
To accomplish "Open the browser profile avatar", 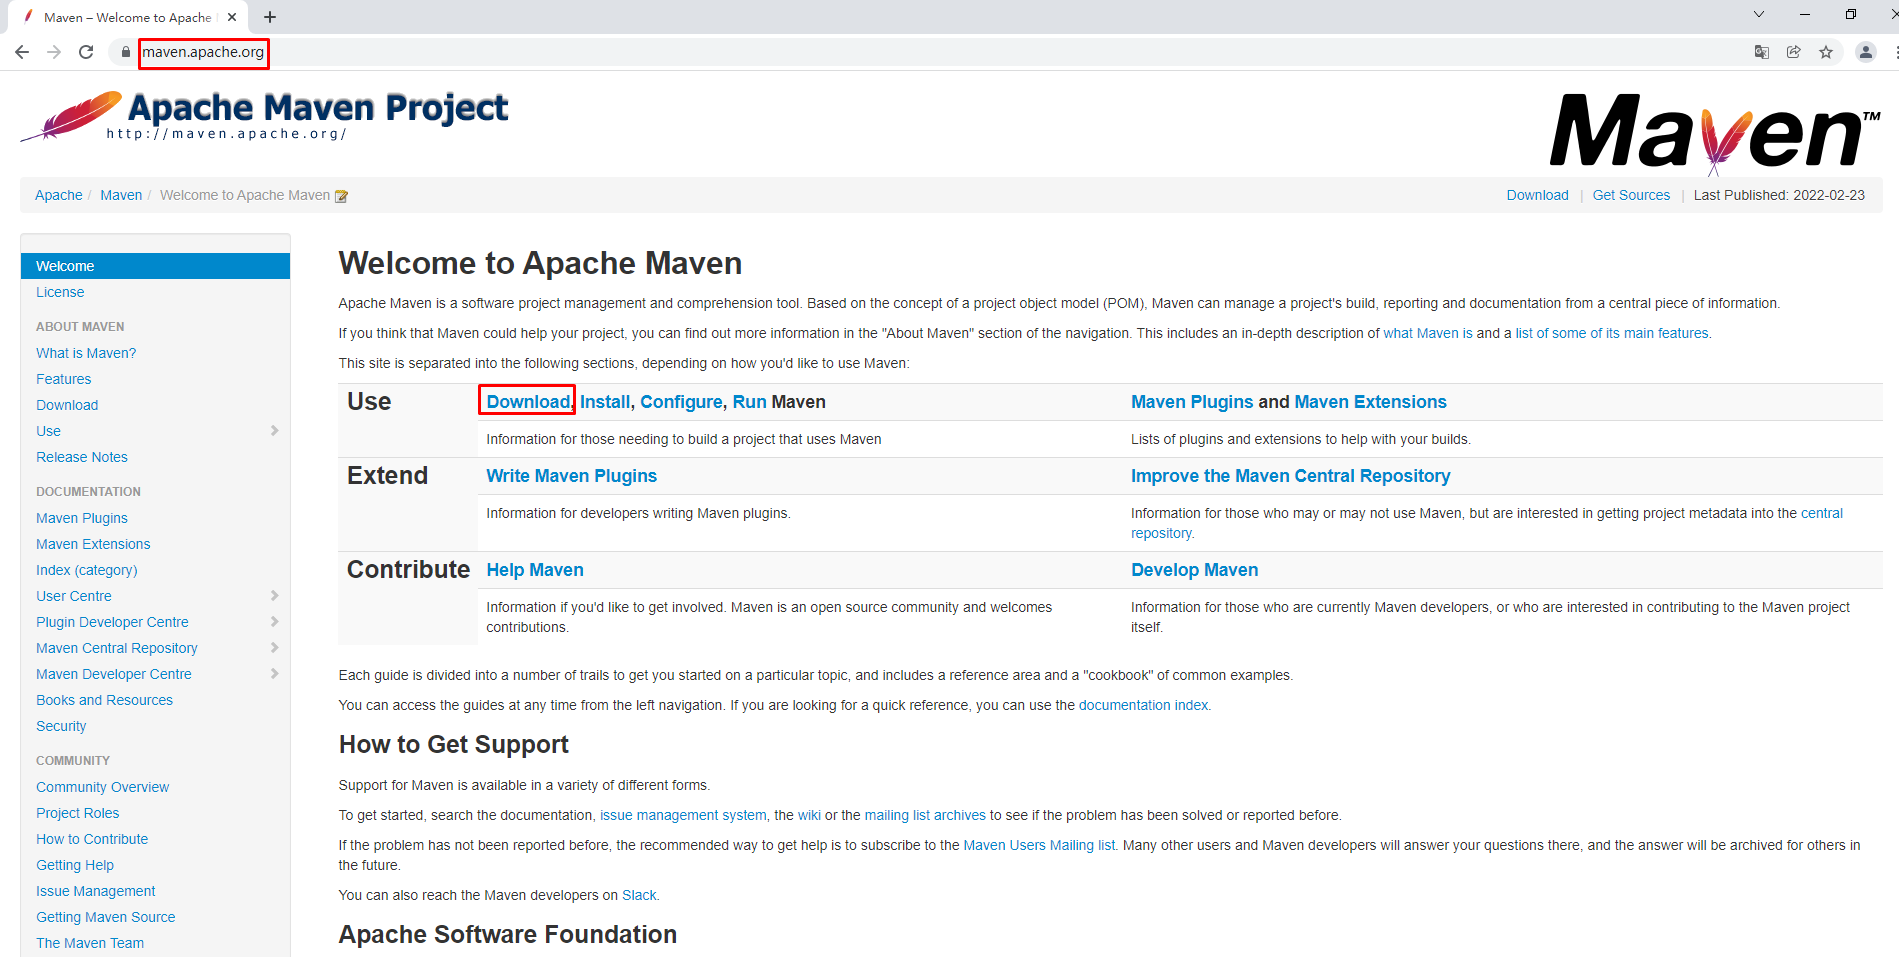I will tap(1865, 52).
